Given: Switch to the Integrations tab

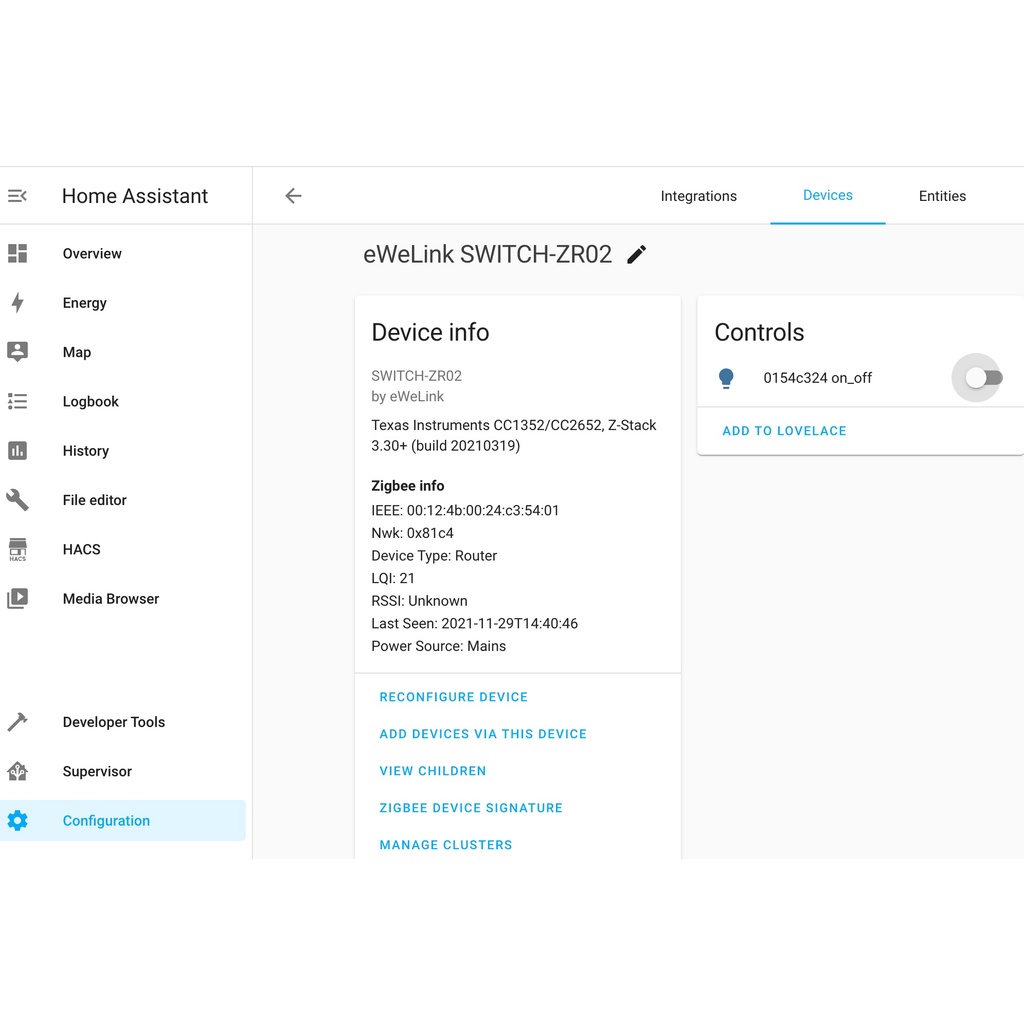Looking at the screenshot, I should click(698, 196).
